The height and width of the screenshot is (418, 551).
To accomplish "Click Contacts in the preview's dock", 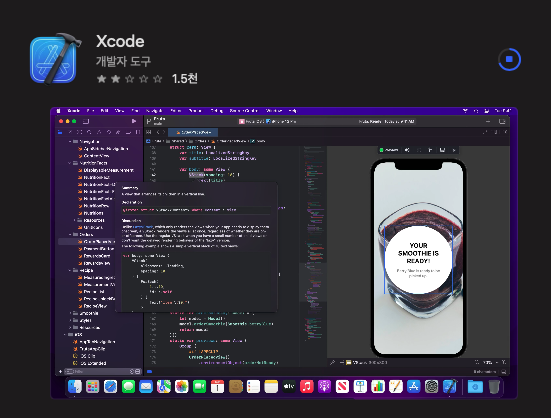I will [235, 387].
